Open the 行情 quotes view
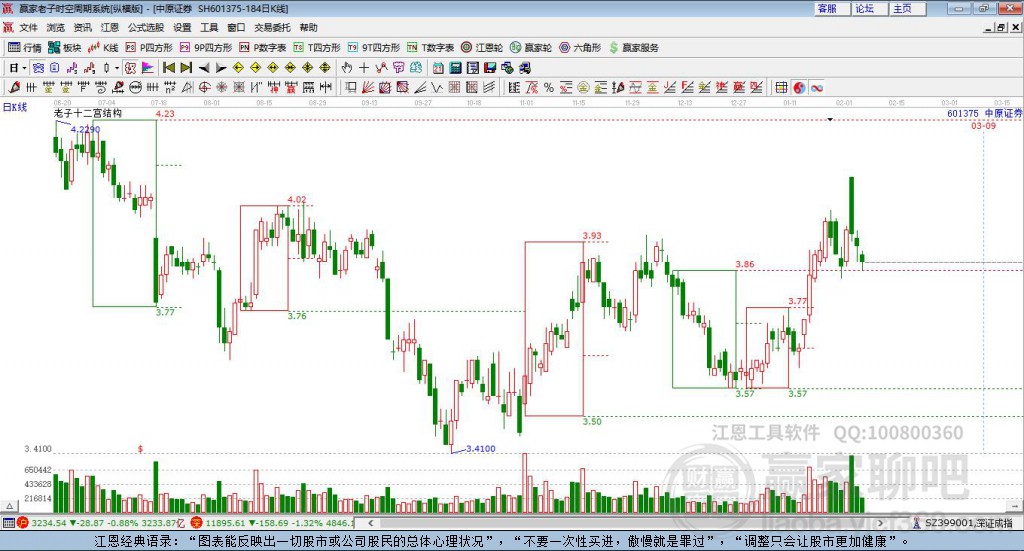Image resolution: width=1024 pixels, height=551 pixels. point(25,48)
